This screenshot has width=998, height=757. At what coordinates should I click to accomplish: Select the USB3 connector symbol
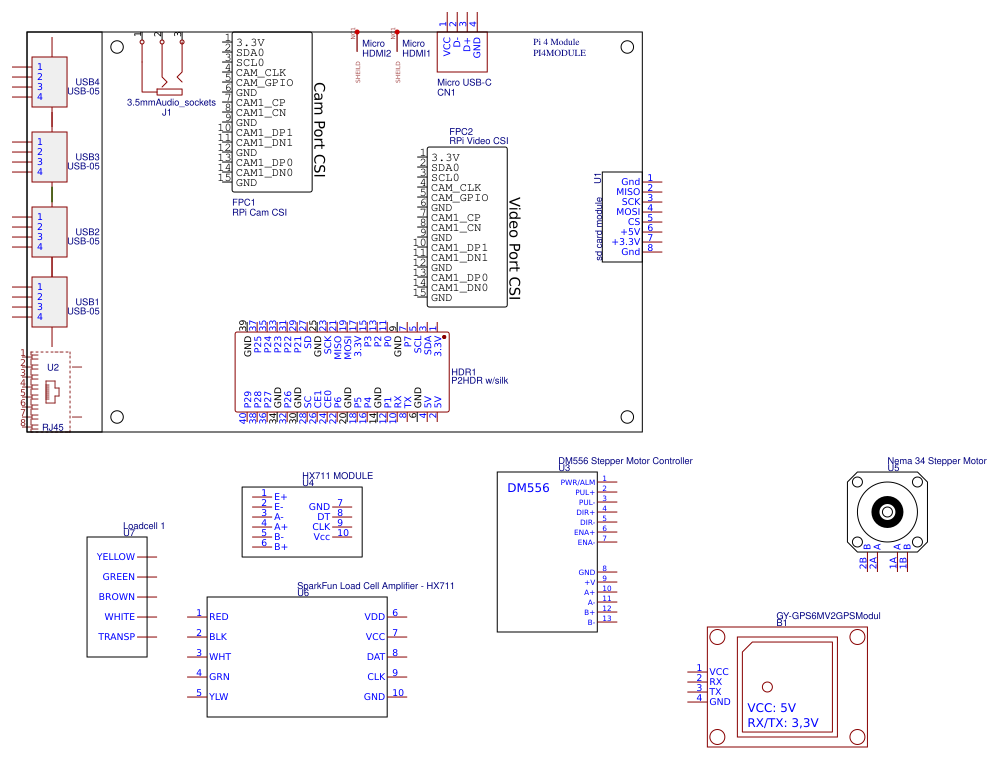(x=50, y=157)
